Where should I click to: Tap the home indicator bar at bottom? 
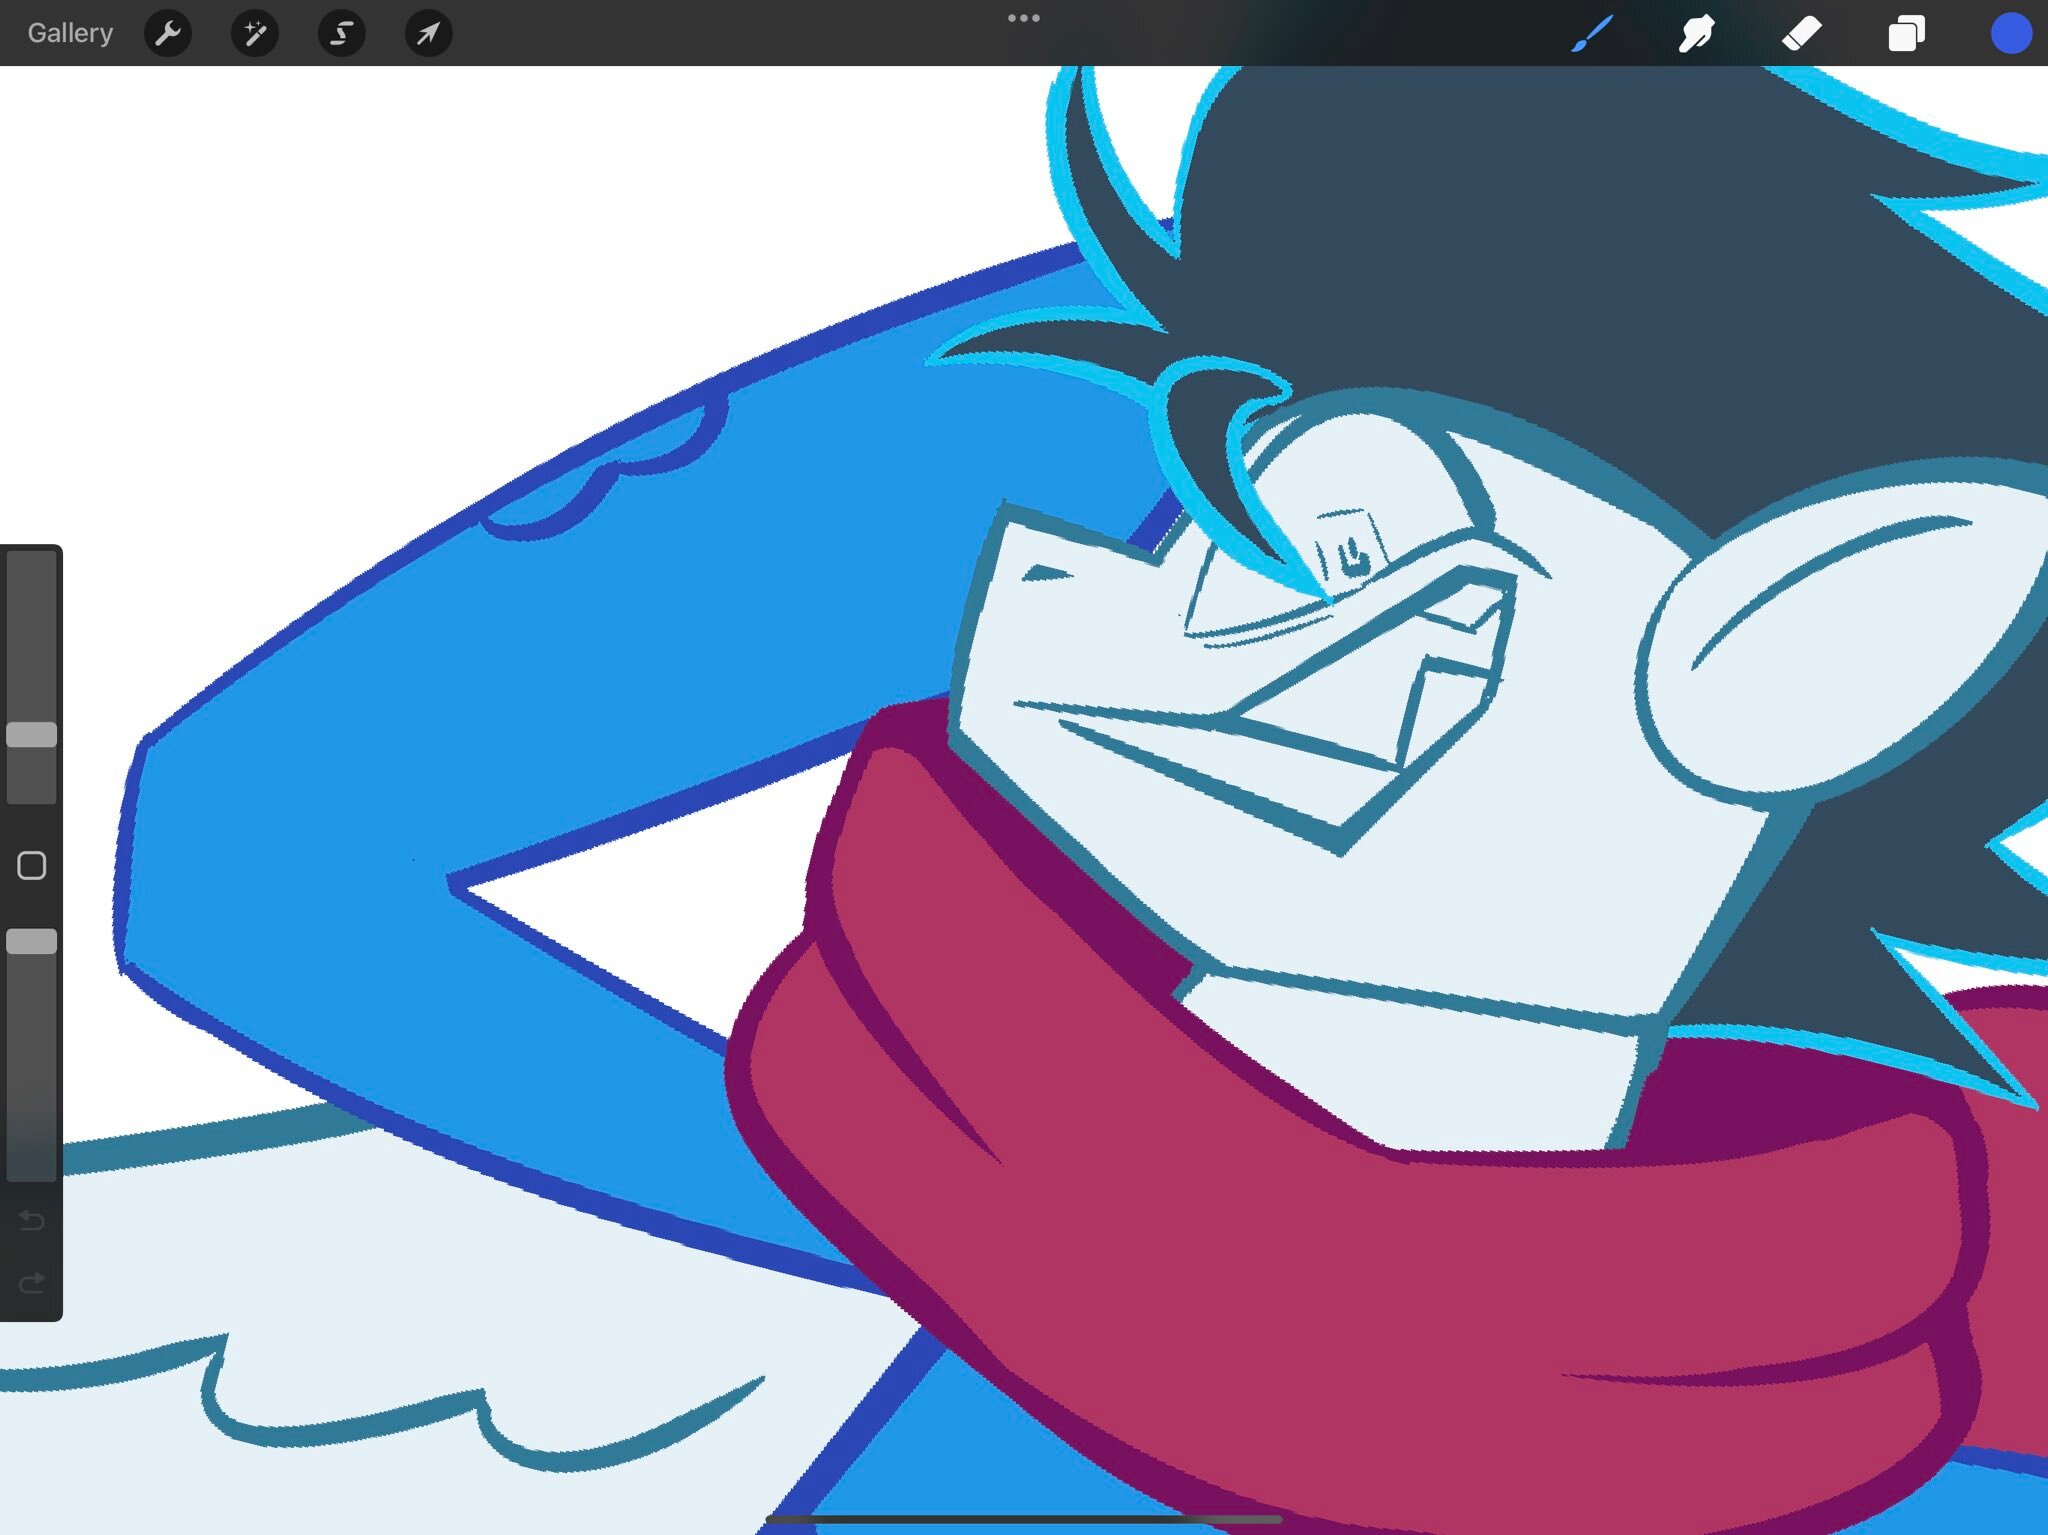tap(1023, 1519)
